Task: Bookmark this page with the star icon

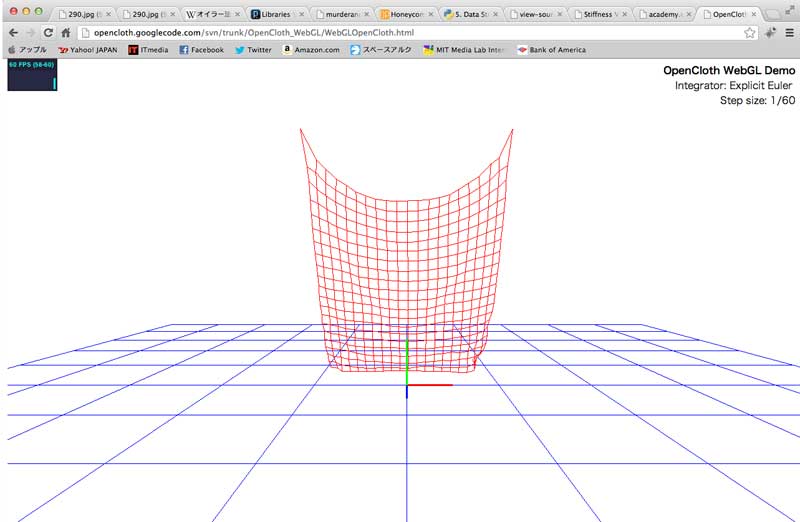Action: (750, 32)
